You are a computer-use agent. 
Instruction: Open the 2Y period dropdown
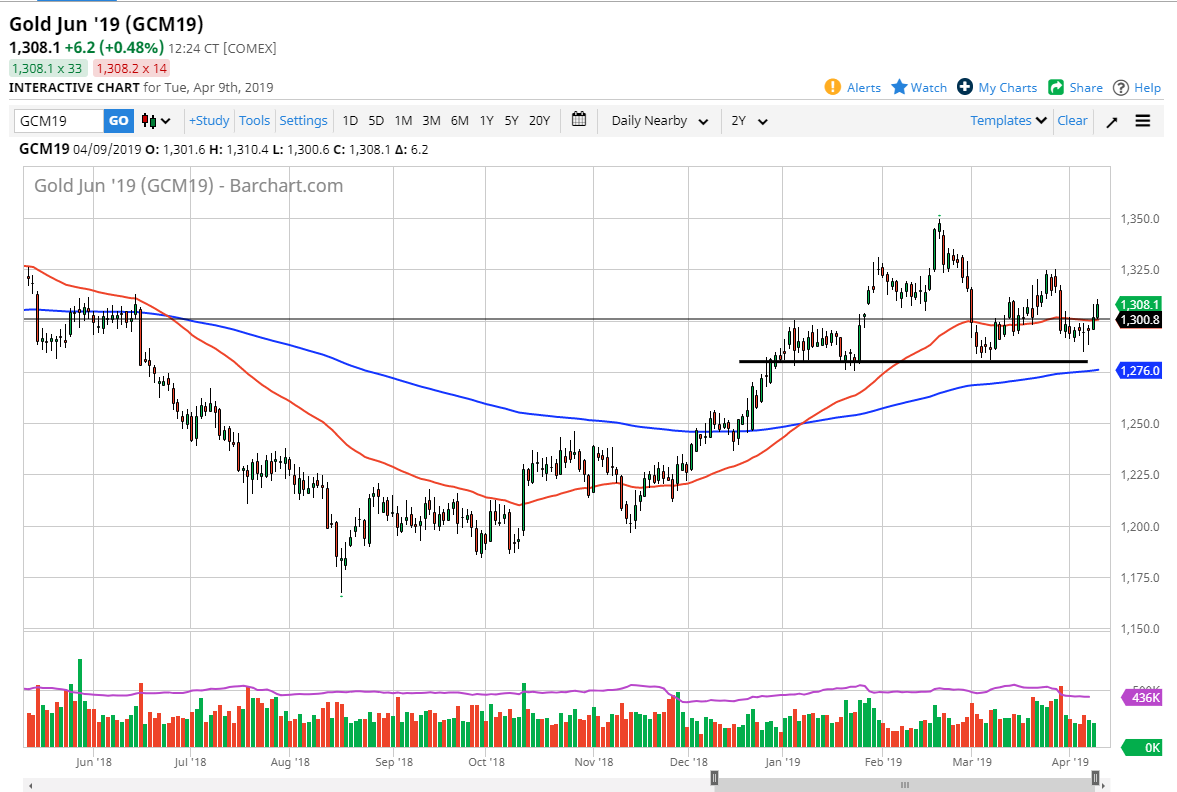pos(749,121)
